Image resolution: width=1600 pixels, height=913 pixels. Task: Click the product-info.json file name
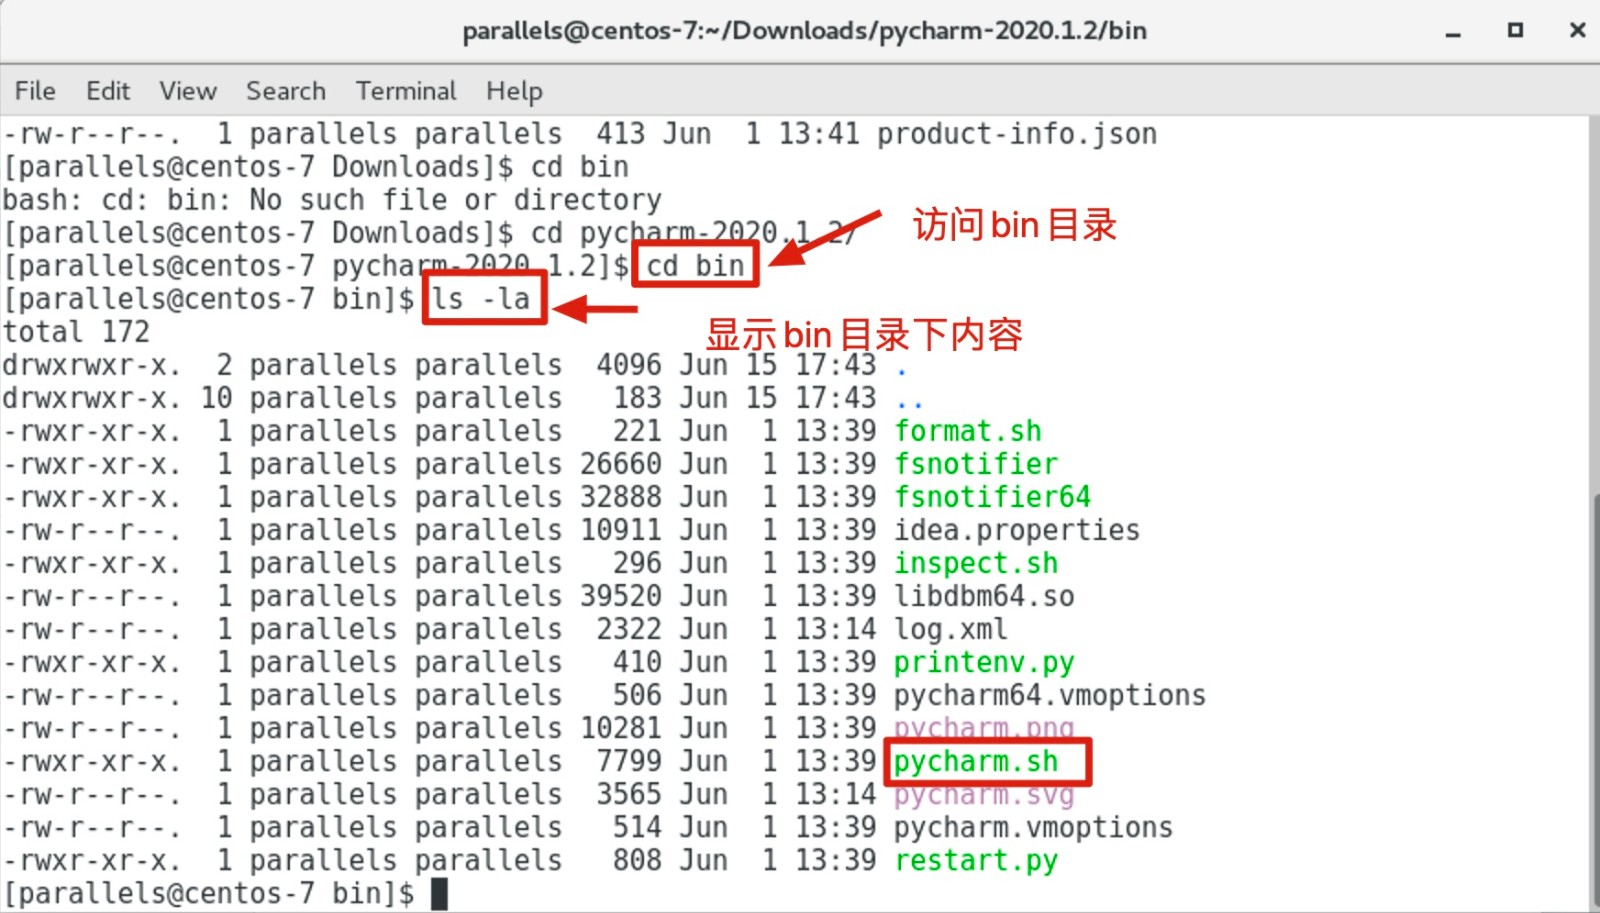pyautogui.click(x=1017, y=134)
